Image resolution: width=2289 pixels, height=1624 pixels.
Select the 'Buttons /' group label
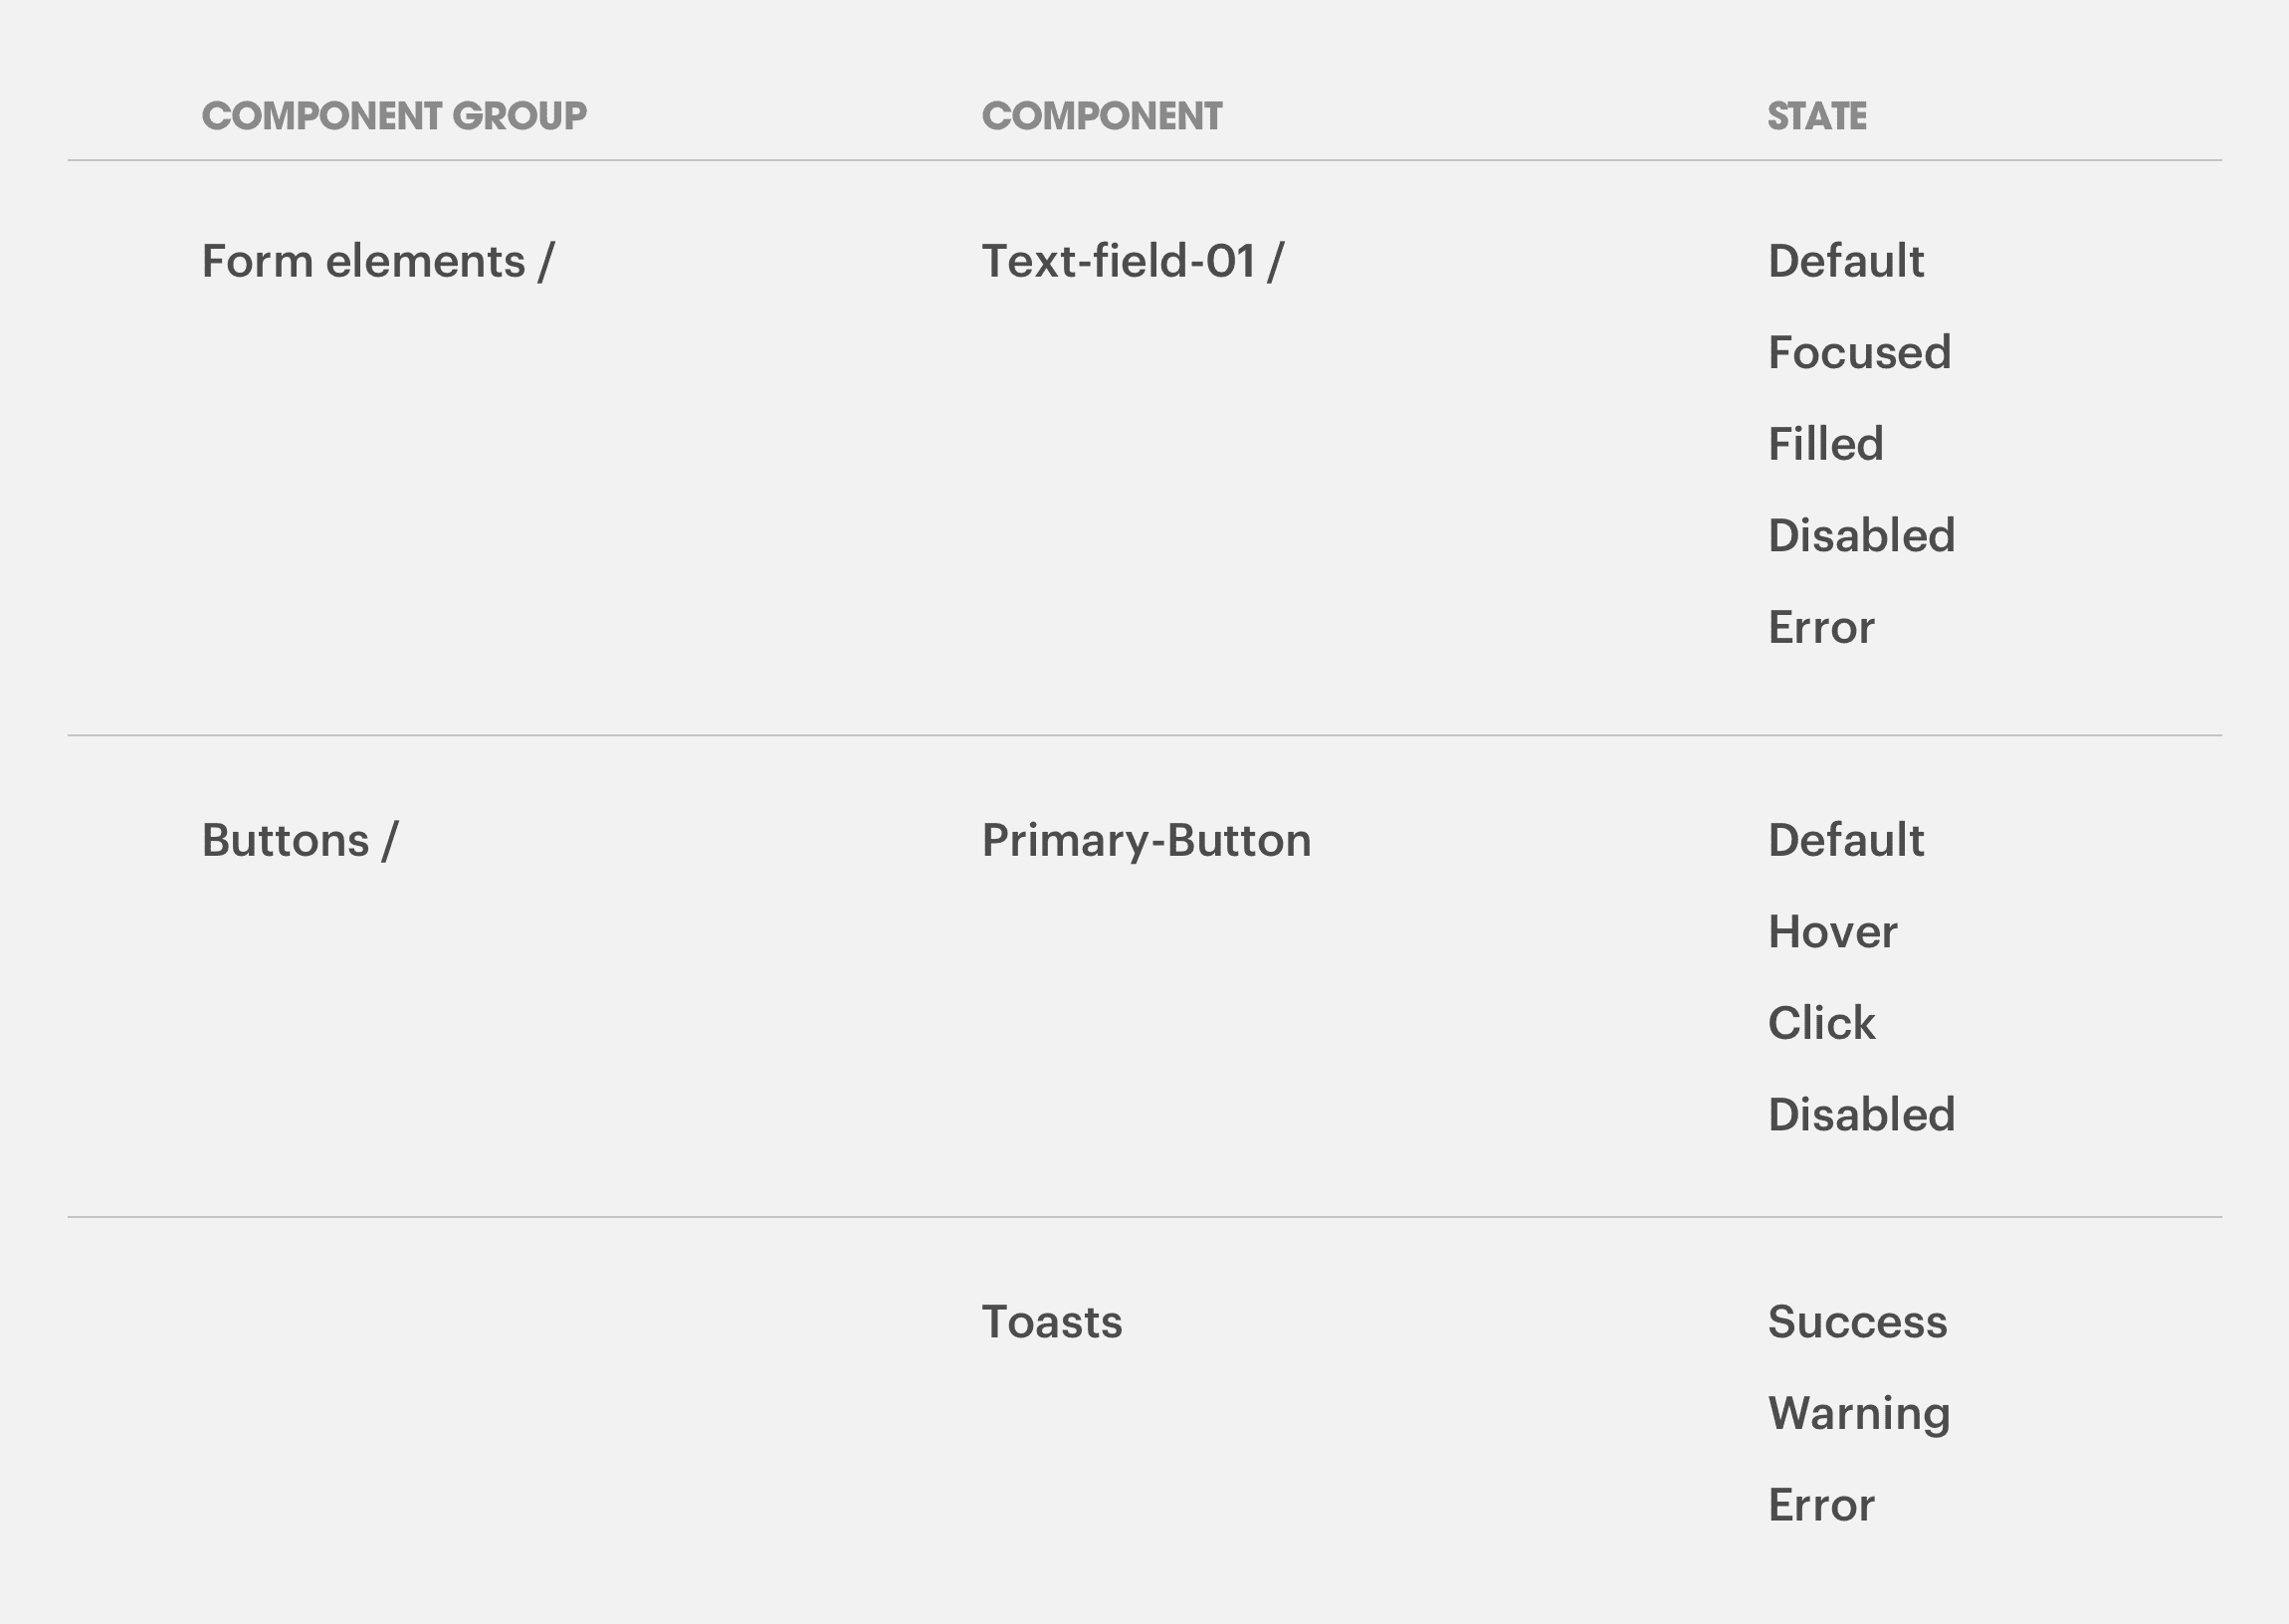(x=299, y=841)
